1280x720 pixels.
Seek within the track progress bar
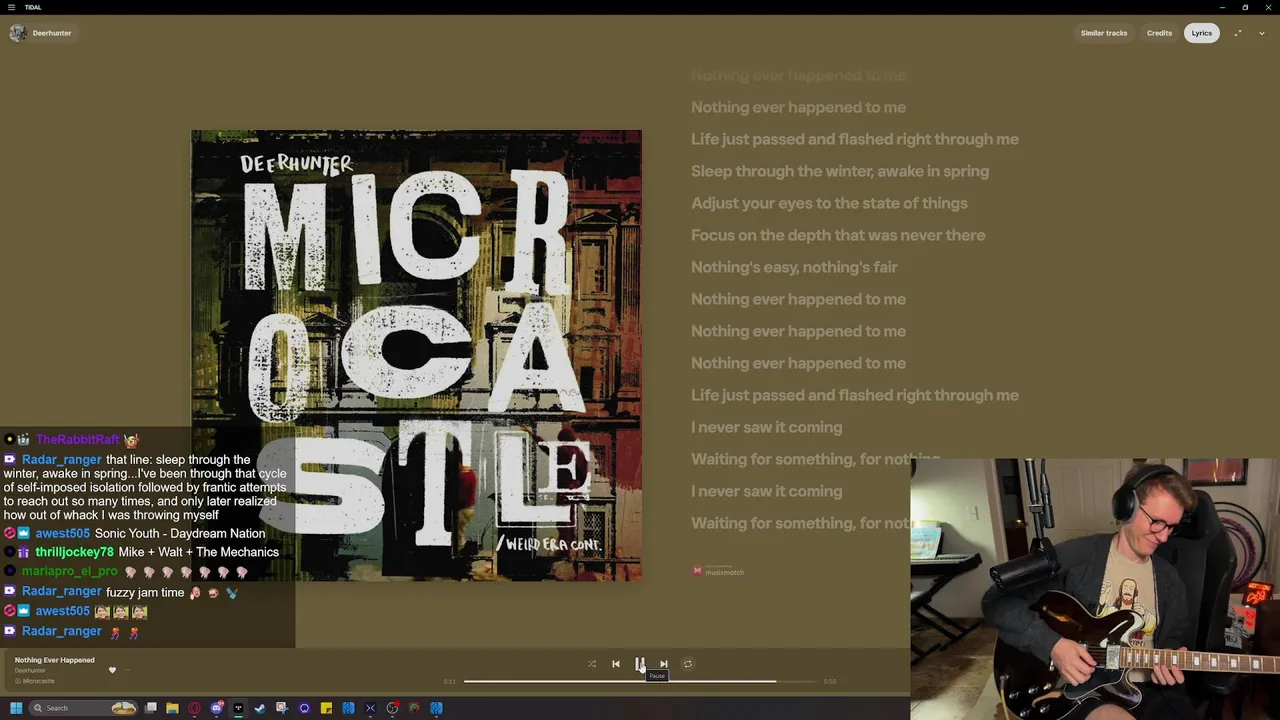[x=640, y=681]
